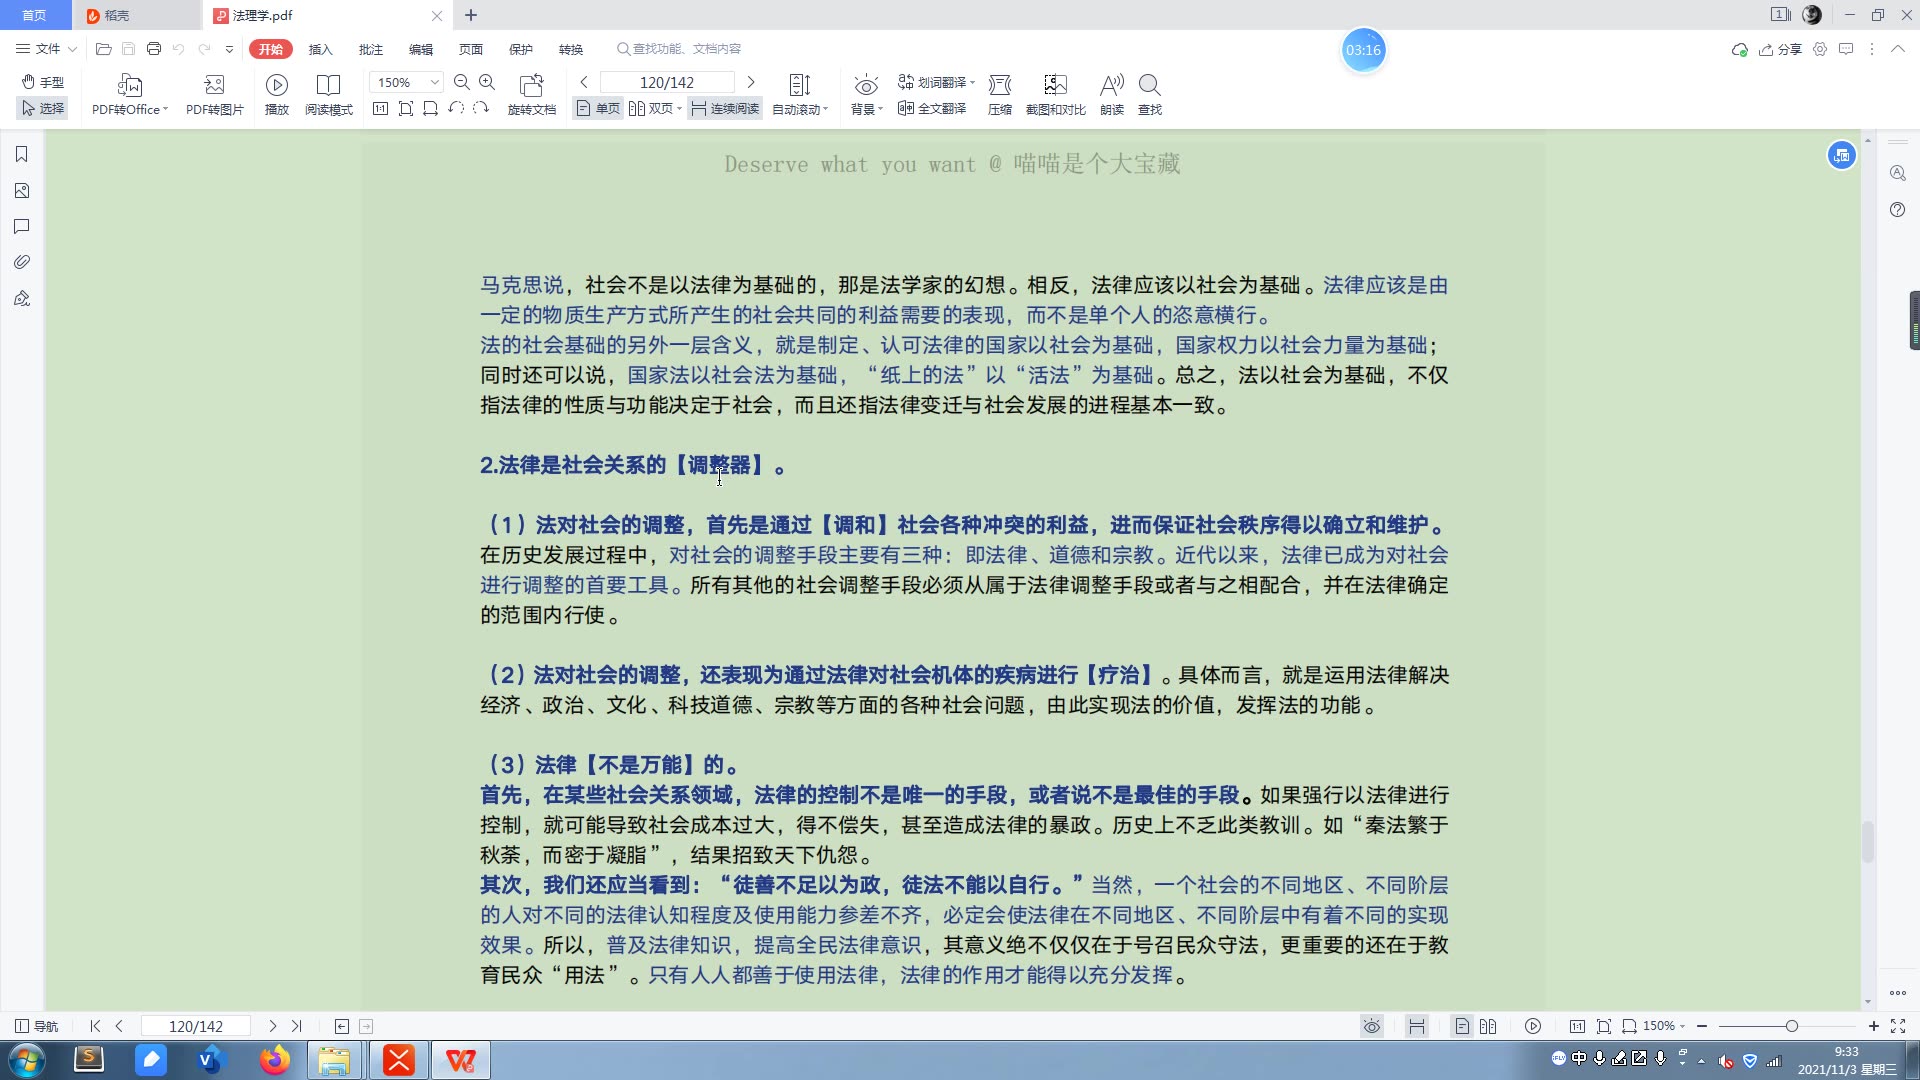1920x1080 pixels.
Task: Zoom in with the magnifier plus icon
Action: coord(487,82)
